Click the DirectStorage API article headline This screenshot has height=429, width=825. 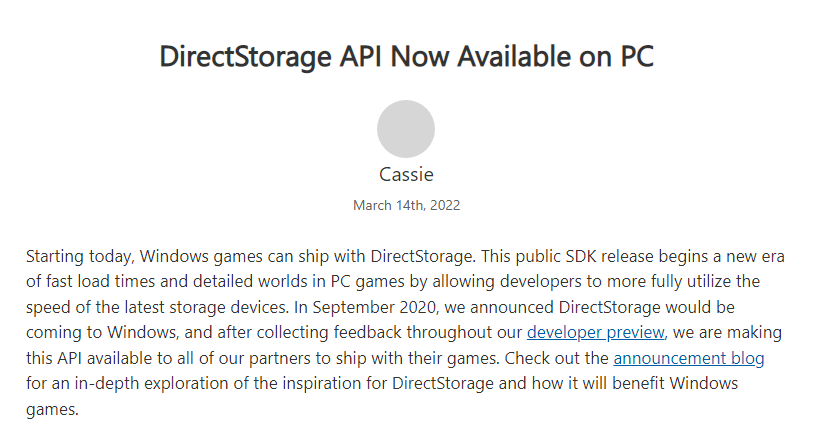click(x=406, y=56)
